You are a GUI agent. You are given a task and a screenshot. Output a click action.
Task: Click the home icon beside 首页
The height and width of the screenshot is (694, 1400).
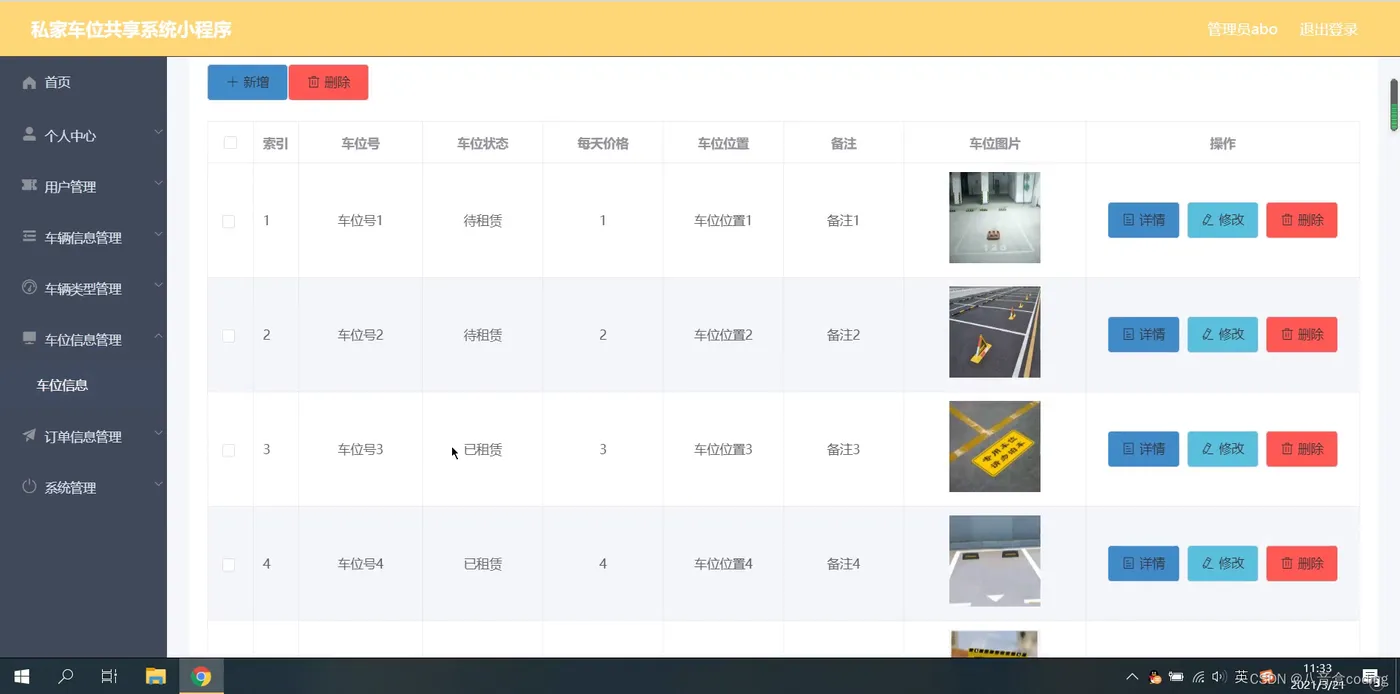(x=29, y=83)
